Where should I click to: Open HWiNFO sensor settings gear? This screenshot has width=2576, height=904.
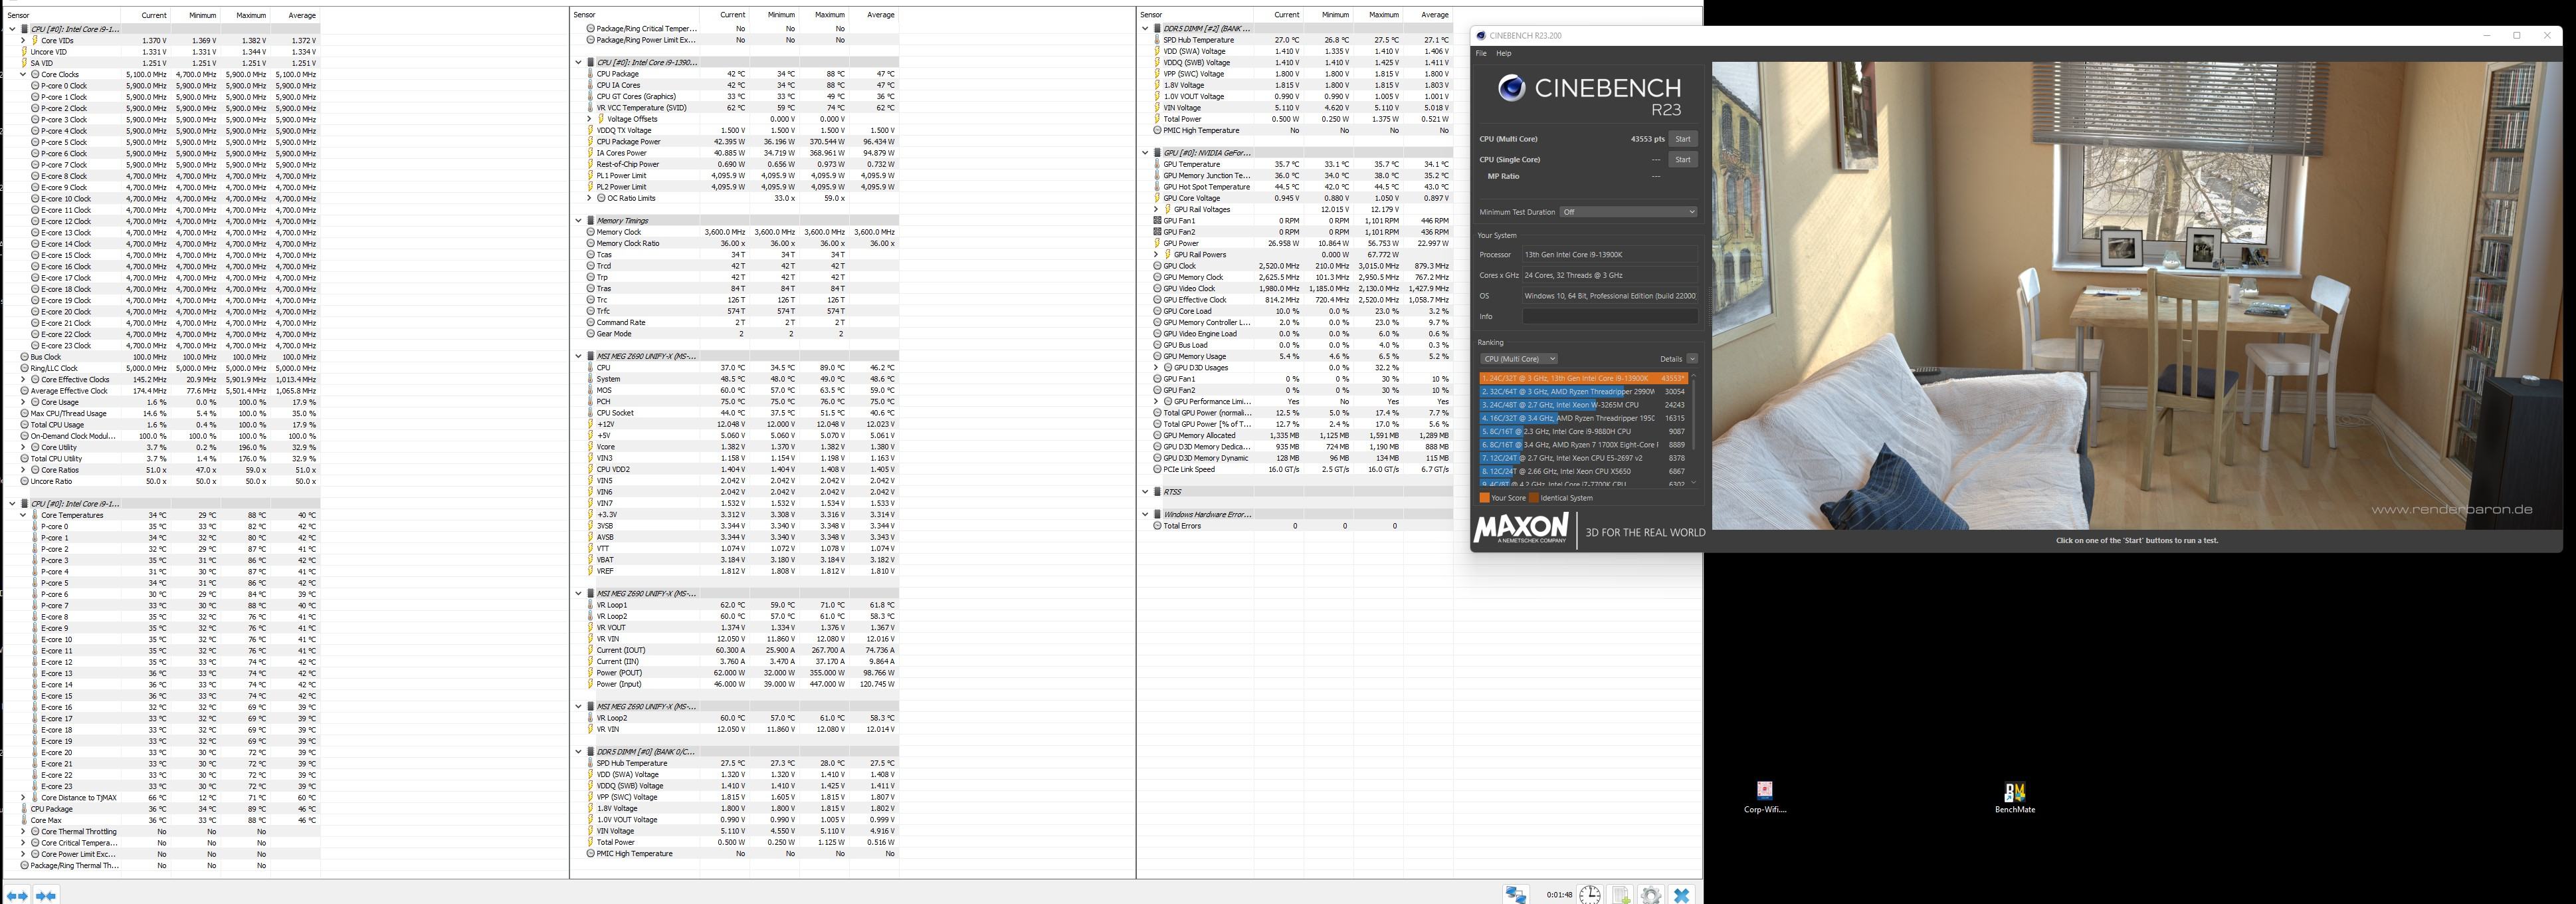[x=1651, y=895]
